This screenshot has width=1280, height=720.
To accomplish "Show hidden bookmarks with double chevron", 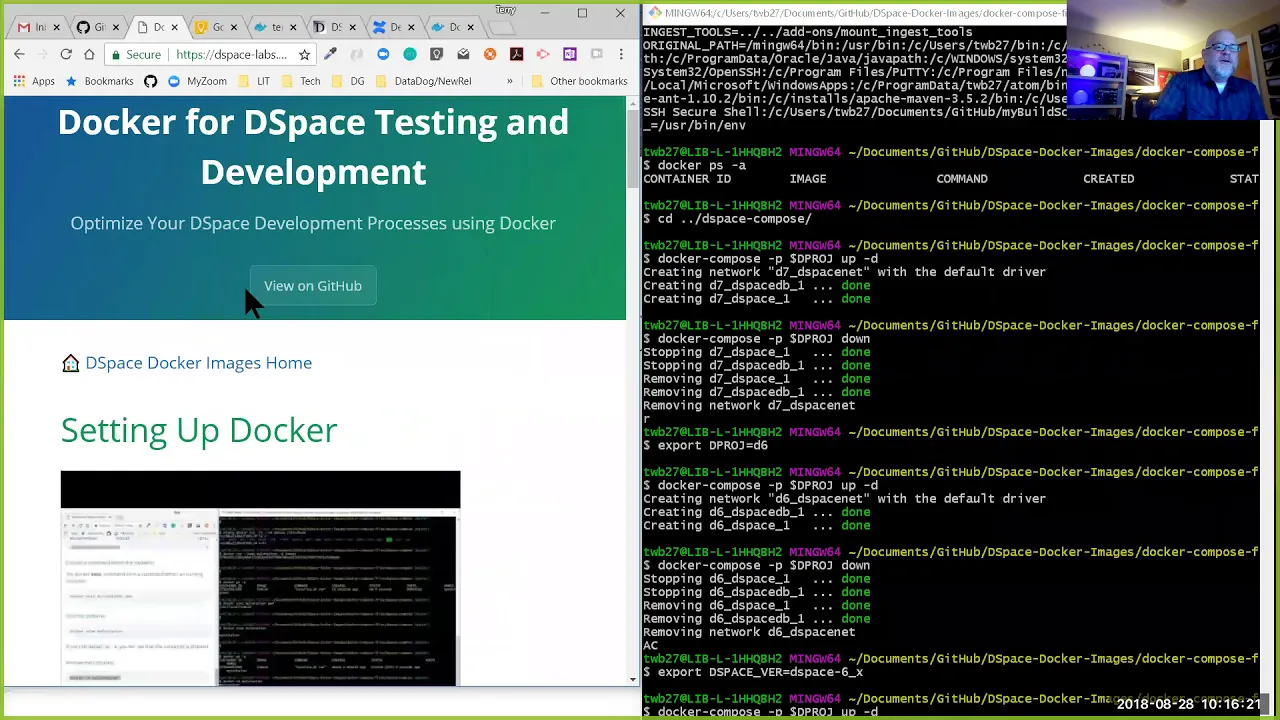I will click(x=510, y=81).
